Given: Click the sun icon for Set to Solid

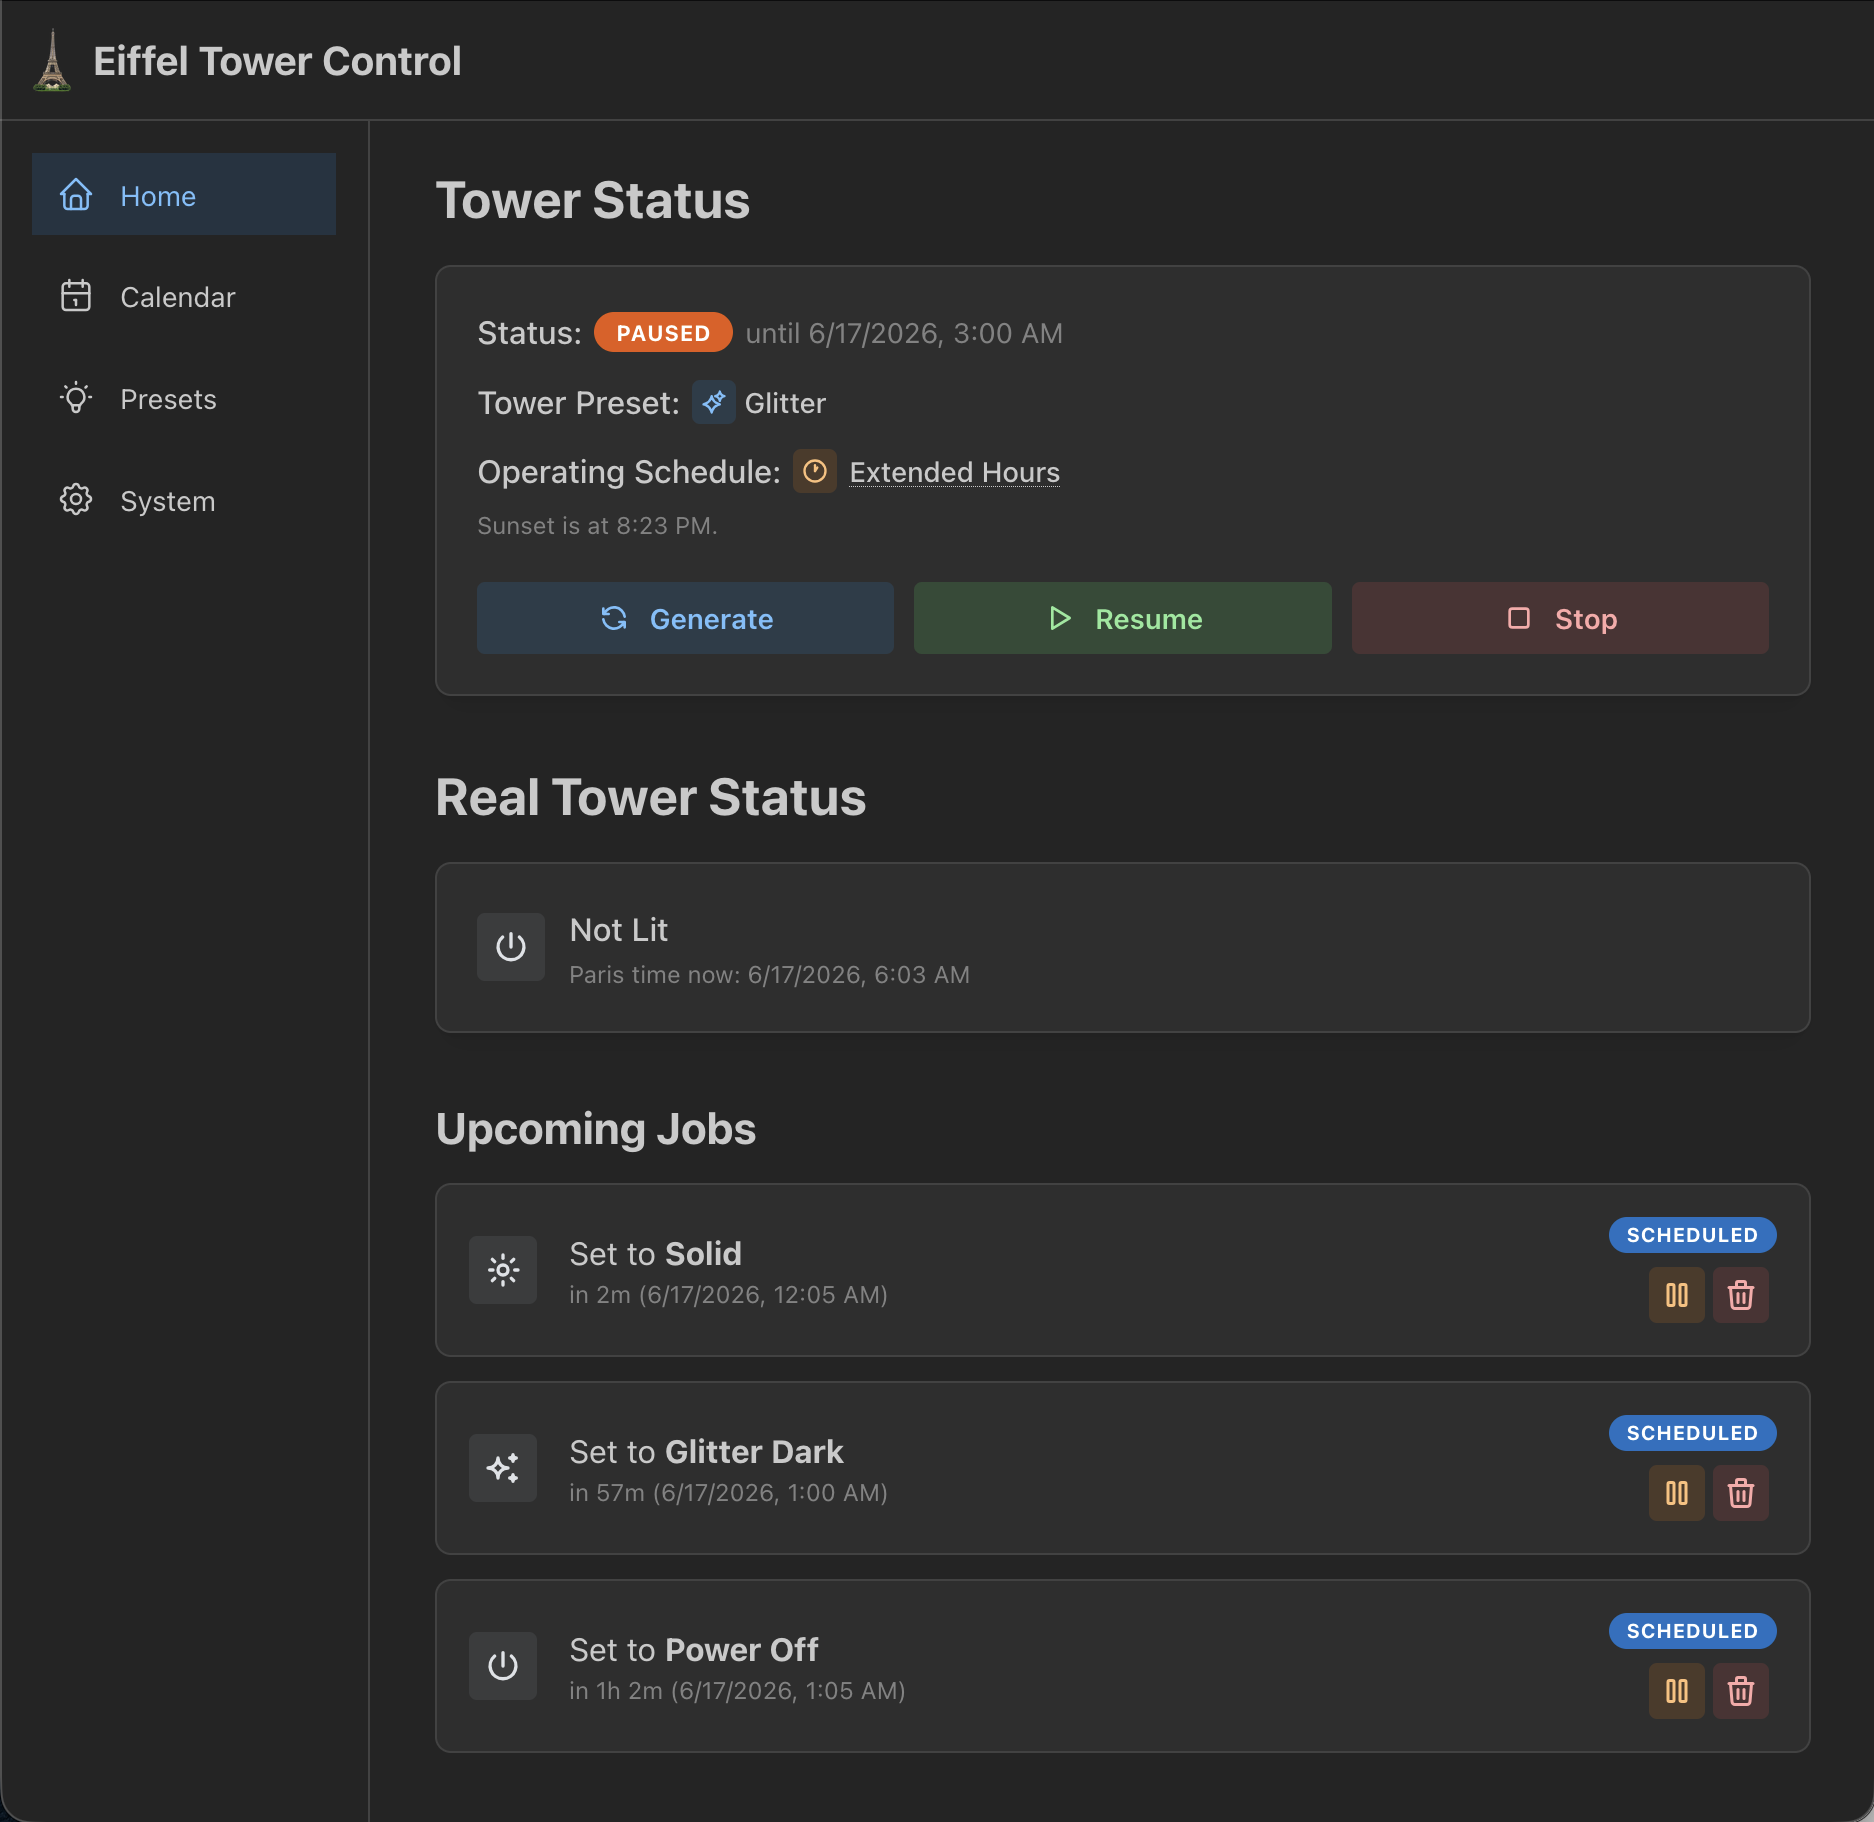Looking at the screenshot, I should tap(503, 1270).
